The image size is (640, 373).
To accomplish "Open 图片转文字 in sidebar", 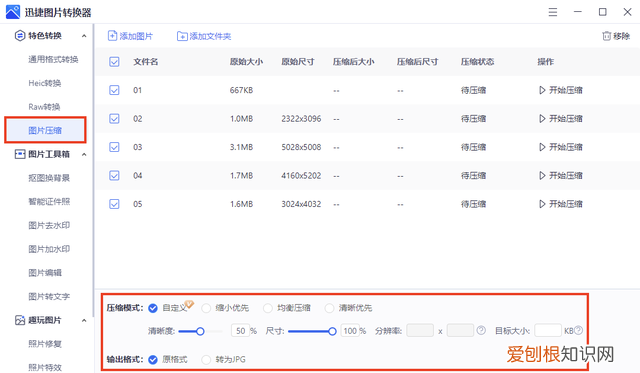I will click(x=49, y=296).
